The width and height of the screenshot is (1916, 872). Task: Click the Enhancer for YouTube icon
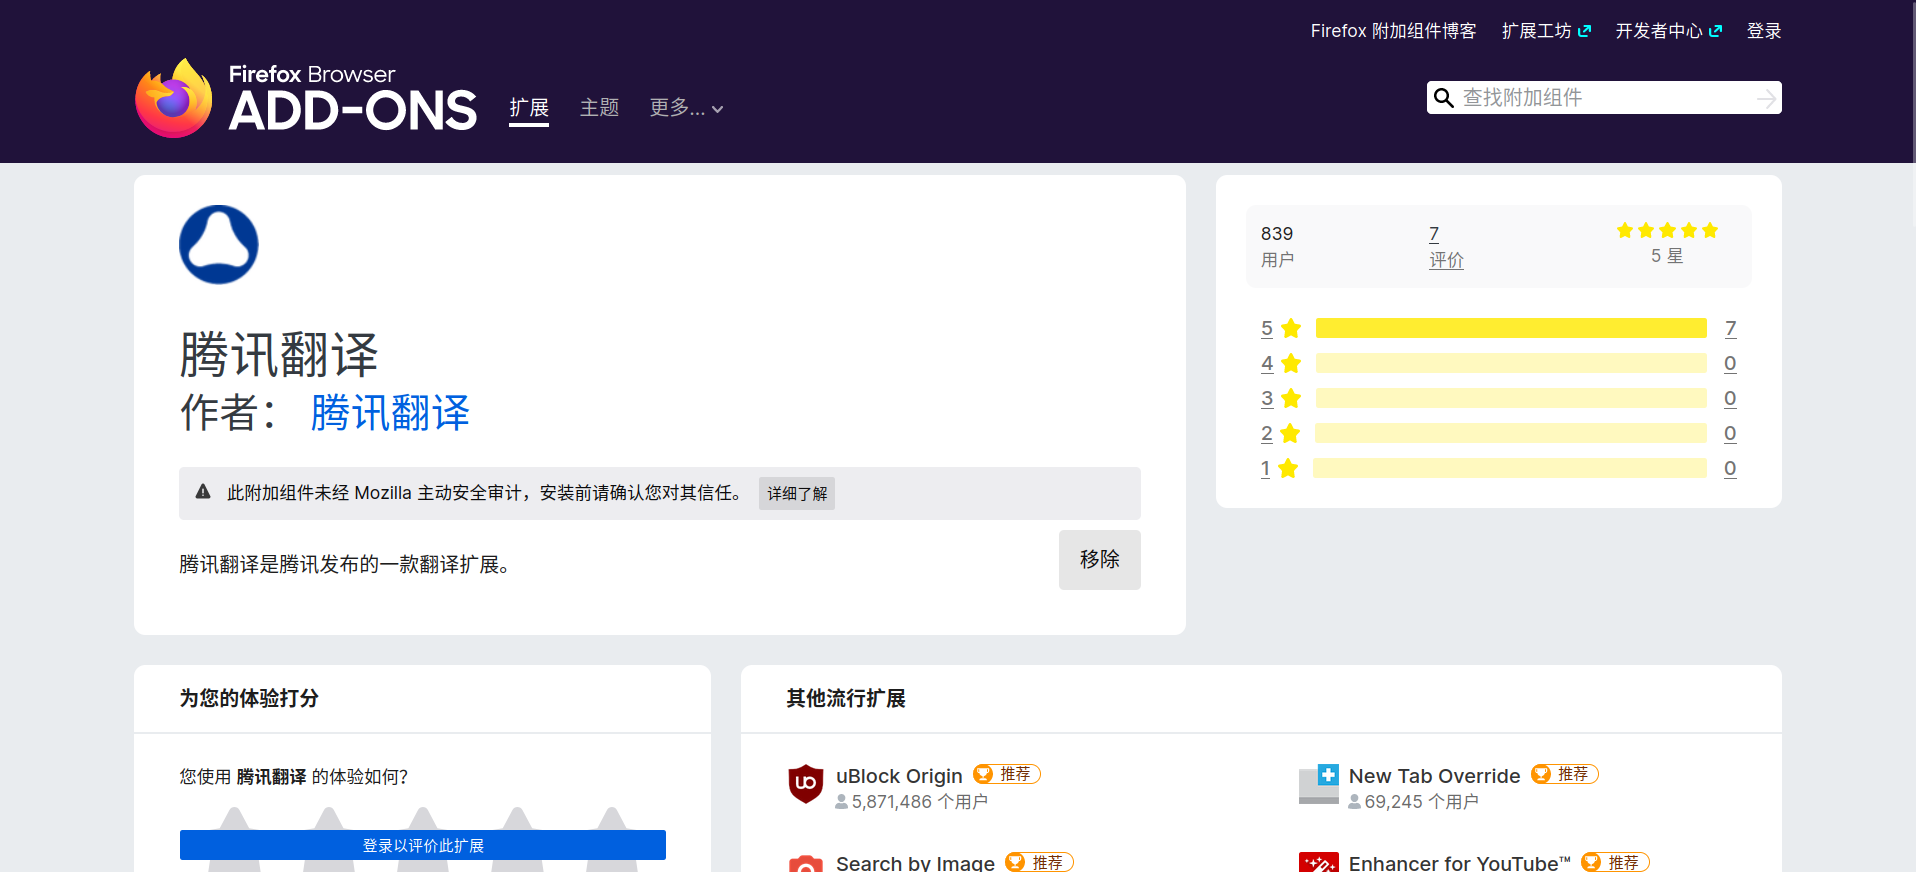pos(1319,862)
